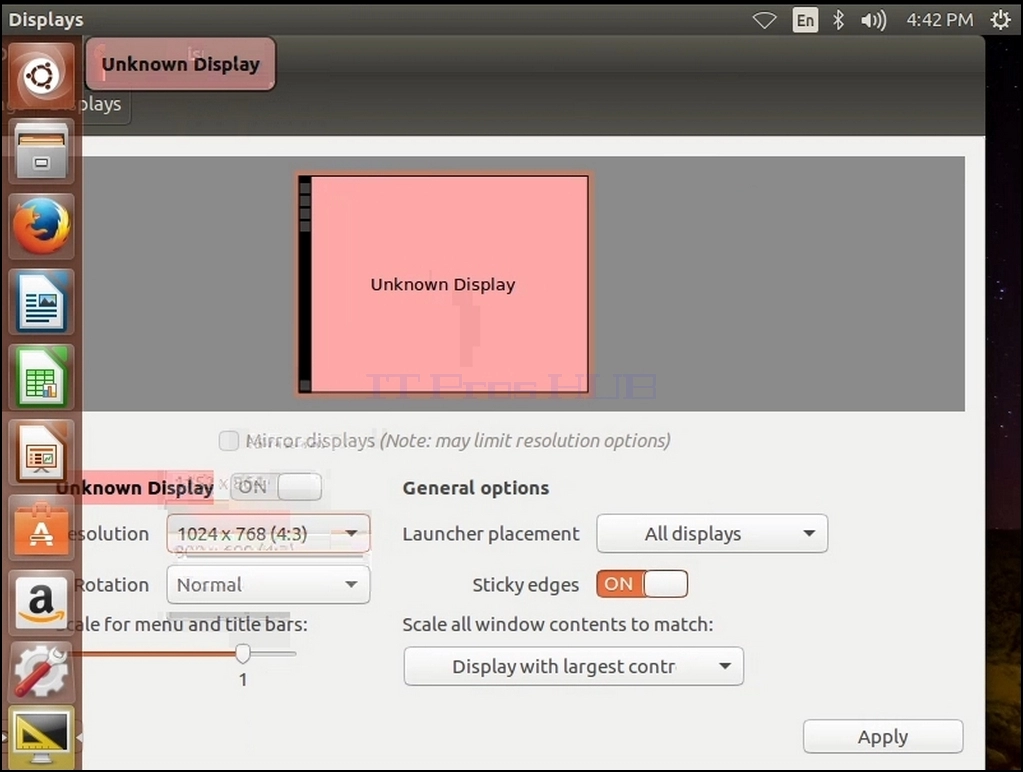
Task: Click the volume indicator in top bar
Action: tap(873, 20)
